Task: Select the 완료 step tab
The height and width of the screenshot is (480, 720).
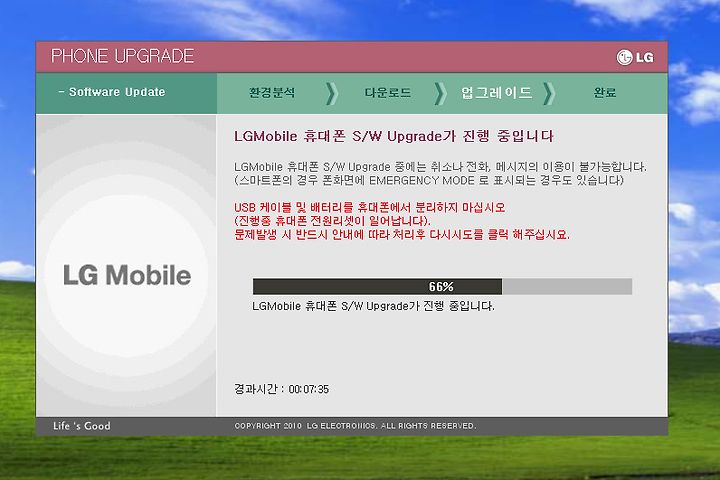Action: [x=604, y=92]
